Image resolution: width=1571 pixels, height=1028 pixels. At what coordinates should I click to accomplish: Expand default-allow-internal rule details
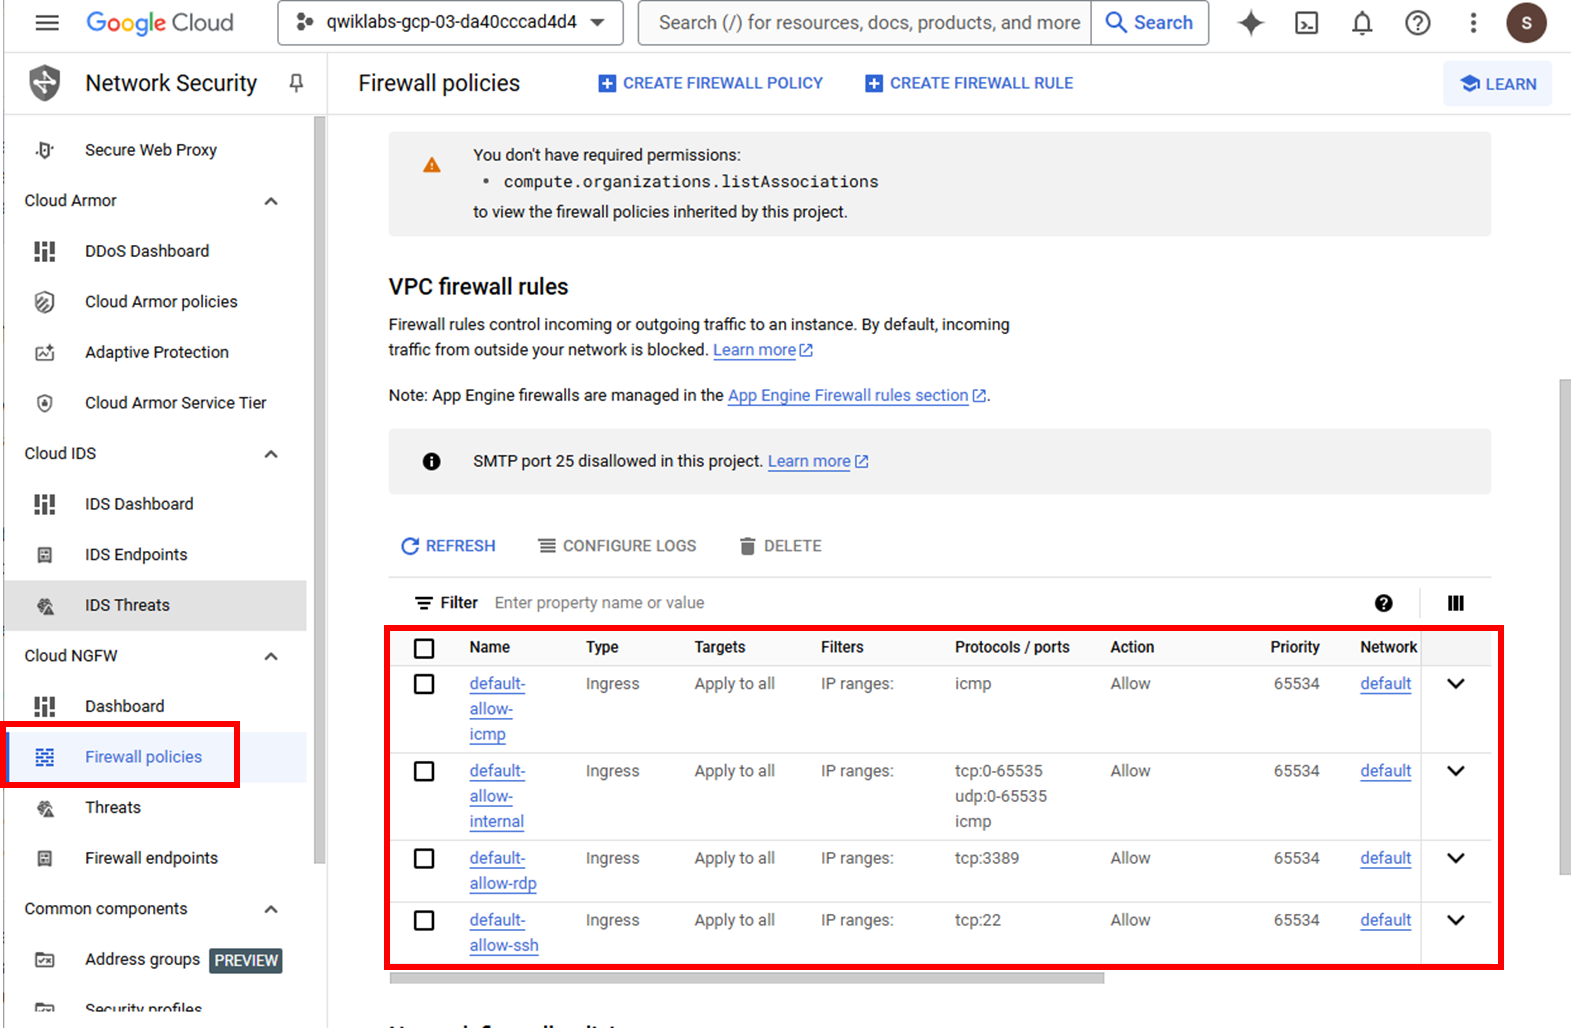pos(1456,771)
